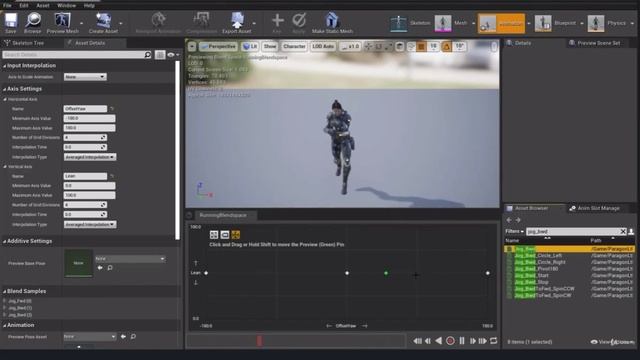Open the Preview Base Pose asset dropdown
This screenshot has width=640, height=360.
[x=130, y=259]
